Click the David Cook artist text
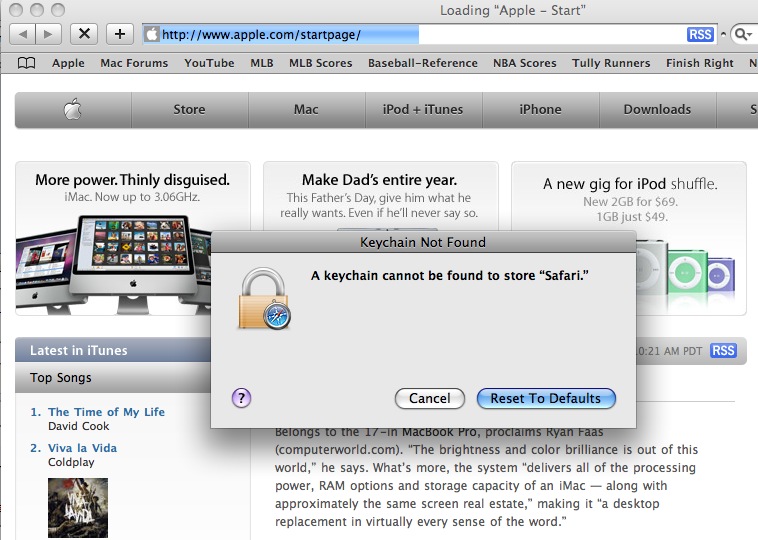This screenshot has height=540, width=758. coord(79,426)
